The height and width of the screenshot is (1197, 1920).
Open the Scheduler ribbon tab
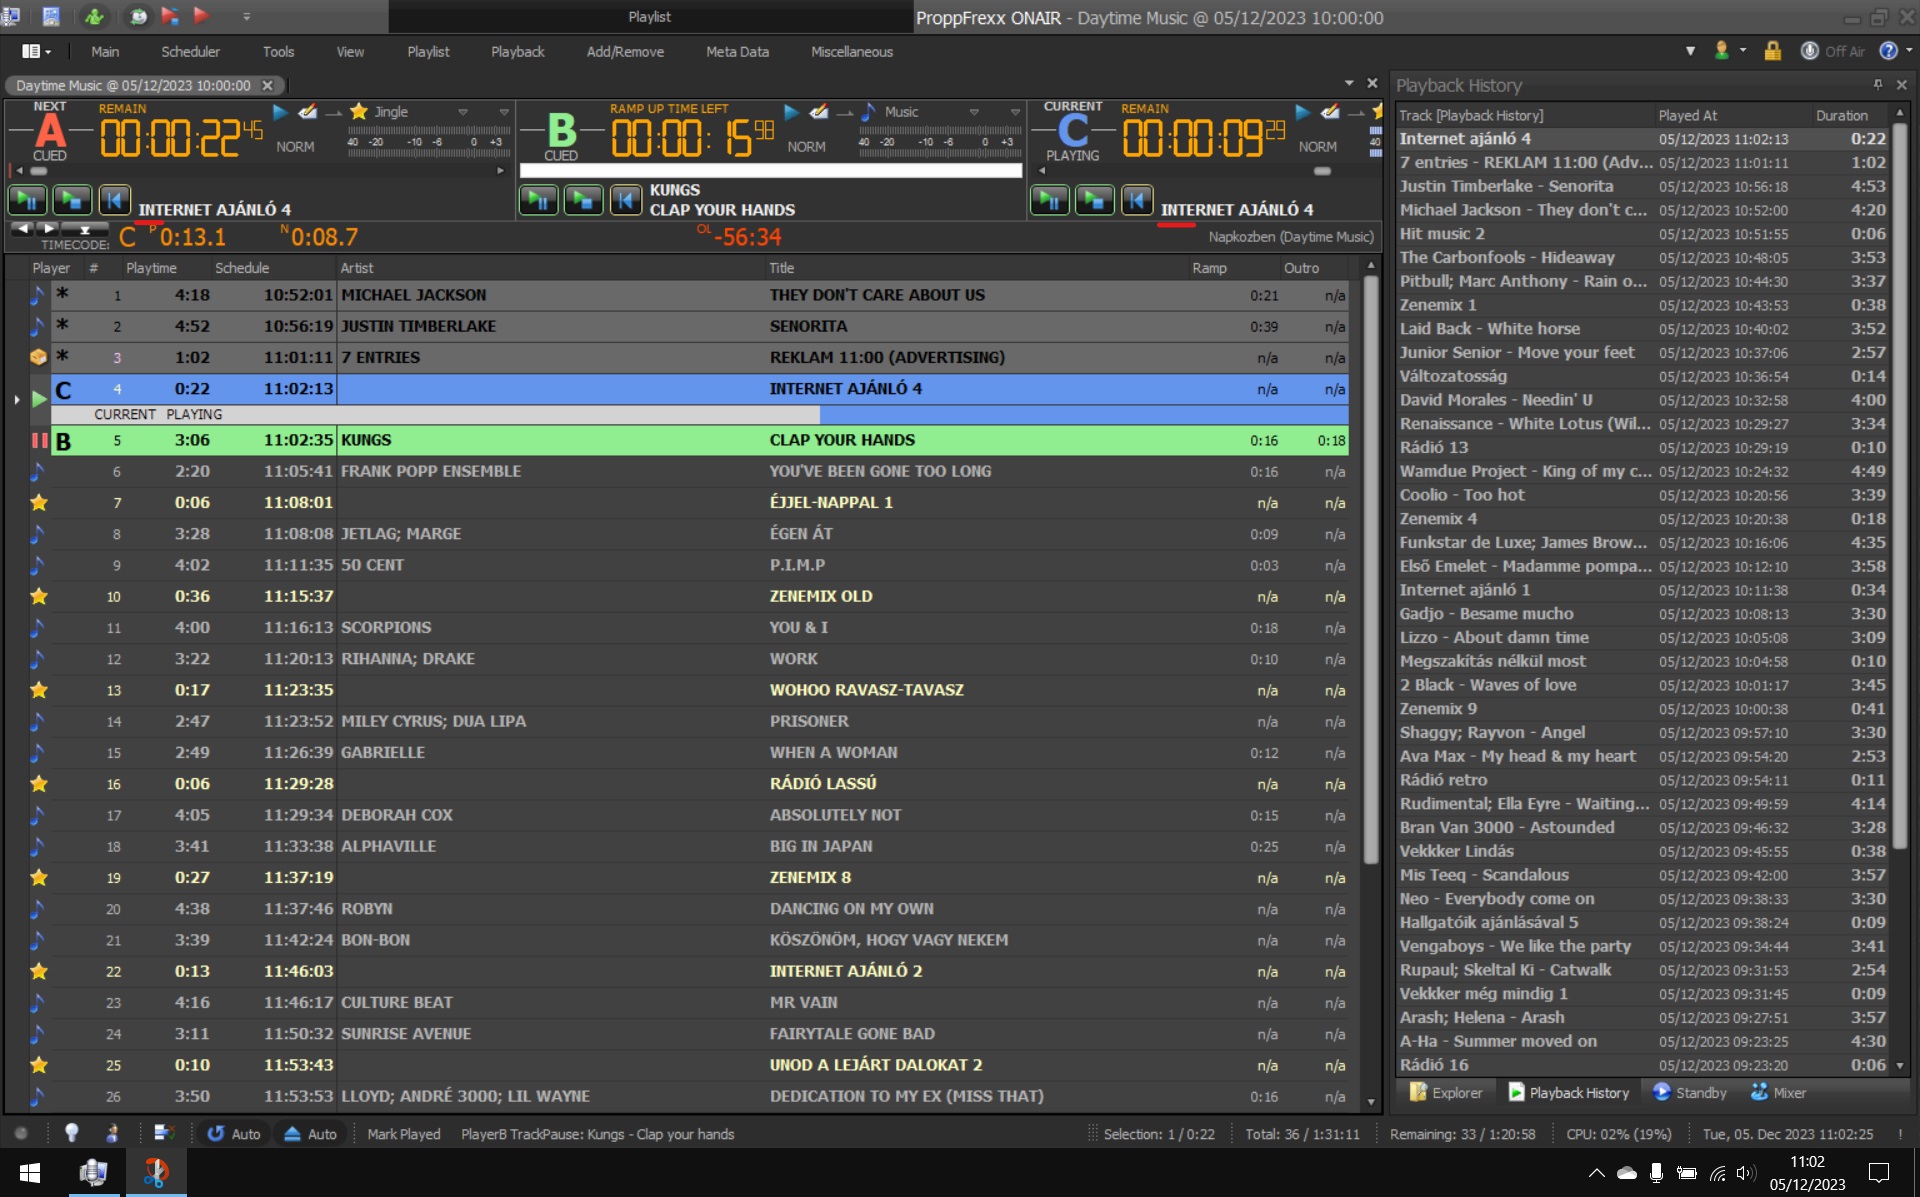point(190,52)
